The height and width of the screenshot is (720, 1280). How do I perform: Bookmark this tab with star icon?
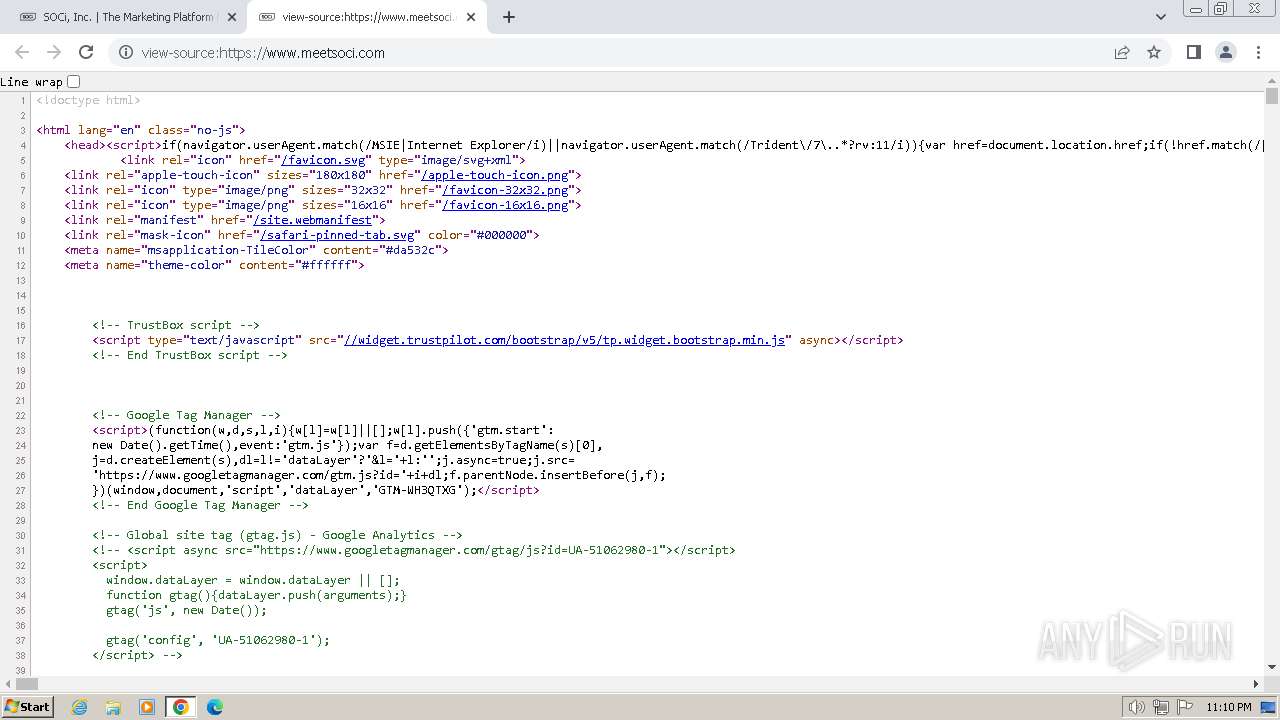tap(1154, 53)
